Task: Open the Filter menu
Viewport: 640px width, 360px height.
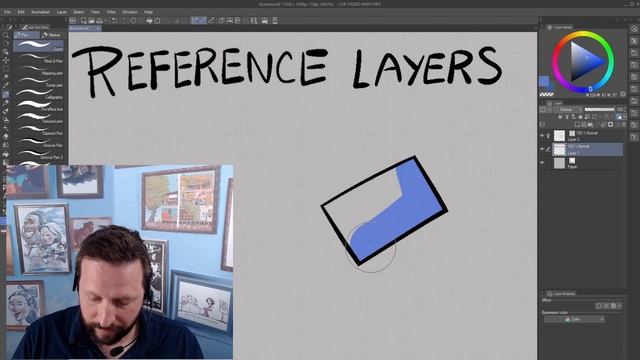Action: (111, 12)
